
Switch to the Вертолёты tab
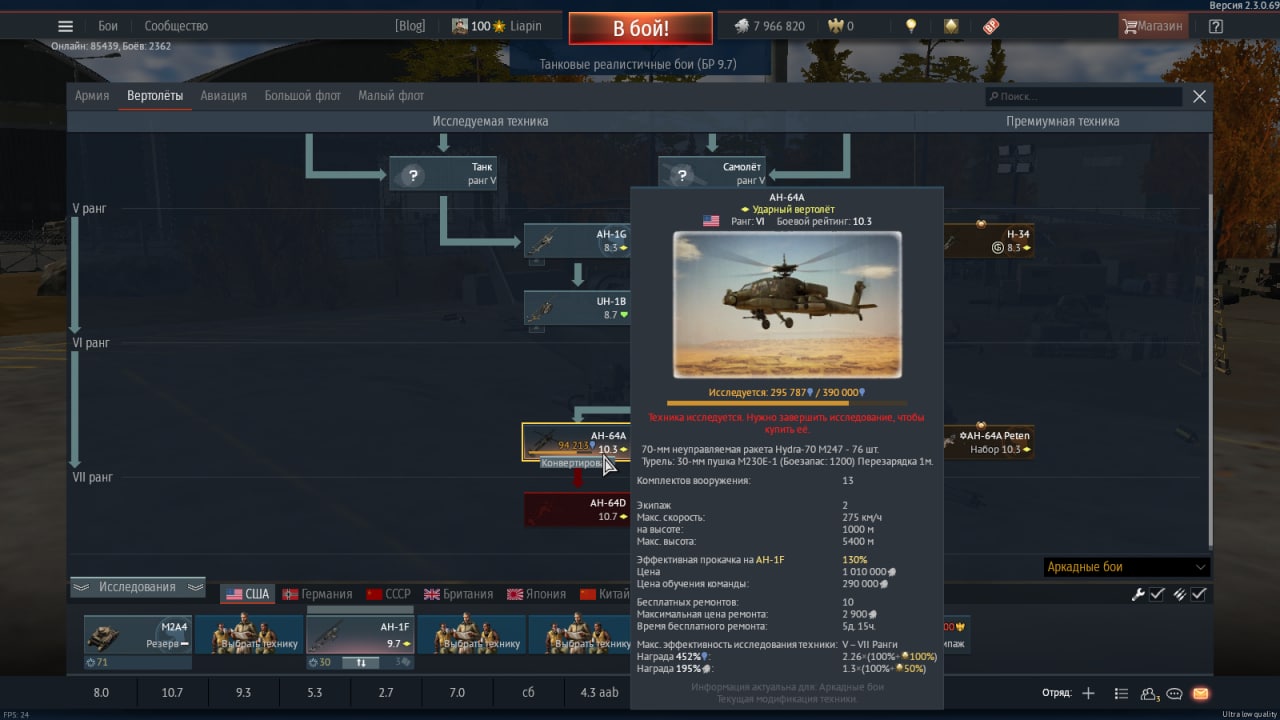pyautogui.click(x=155, y=96)
